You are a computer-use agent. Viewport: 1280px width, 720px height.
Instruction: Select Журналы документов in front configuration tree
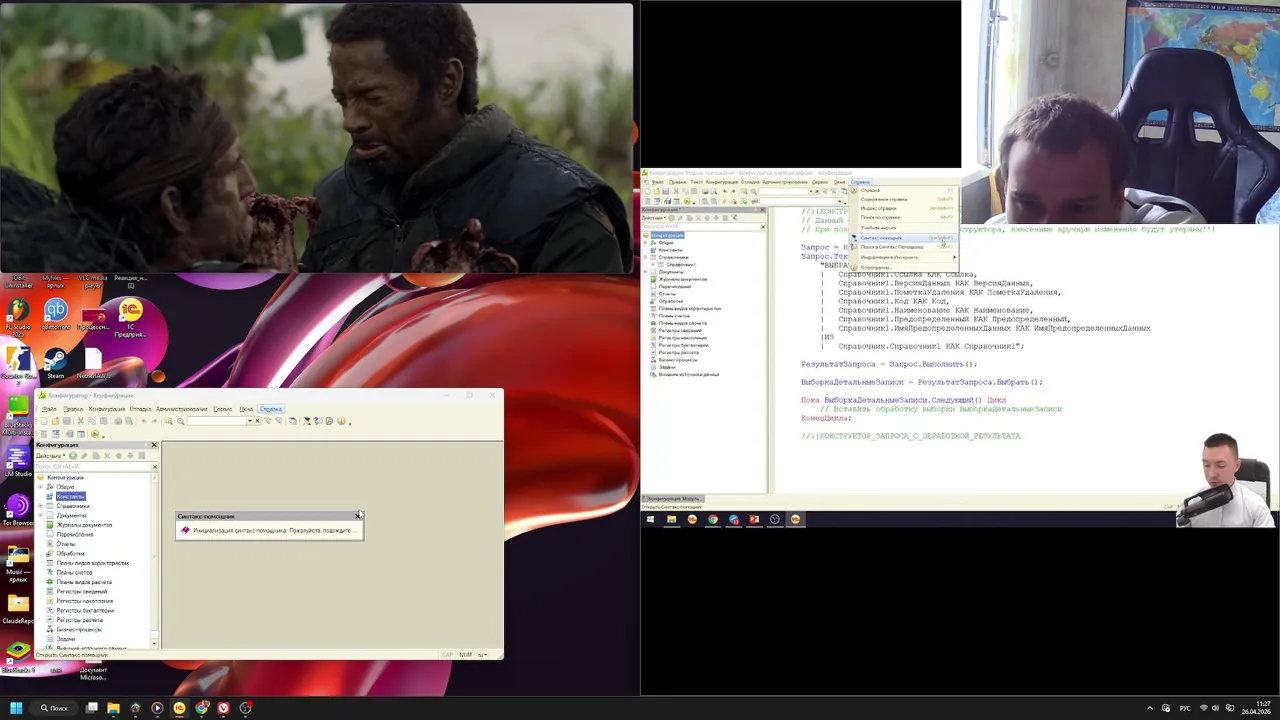click(x=84, y=525)
